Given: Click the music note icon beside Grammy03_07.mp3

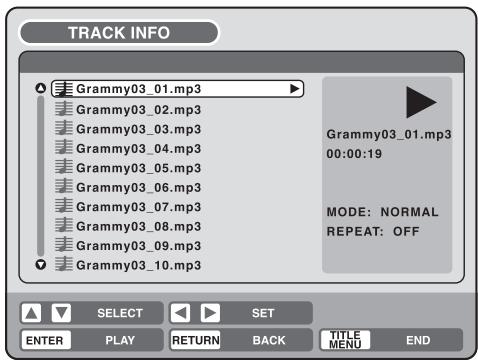Looking at the screenshot, I should pos(64,206).
